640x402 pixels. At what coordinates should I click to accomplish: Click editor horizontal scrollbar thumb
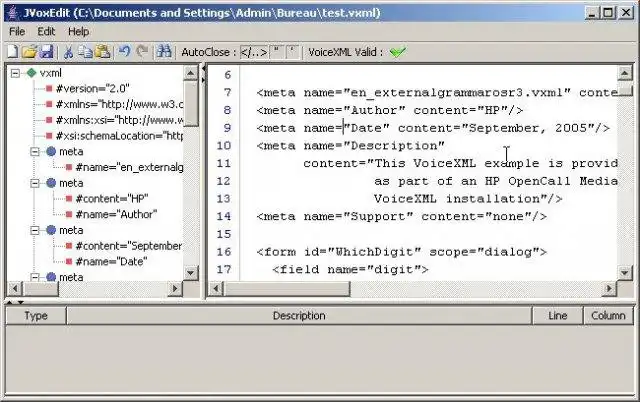287,289
